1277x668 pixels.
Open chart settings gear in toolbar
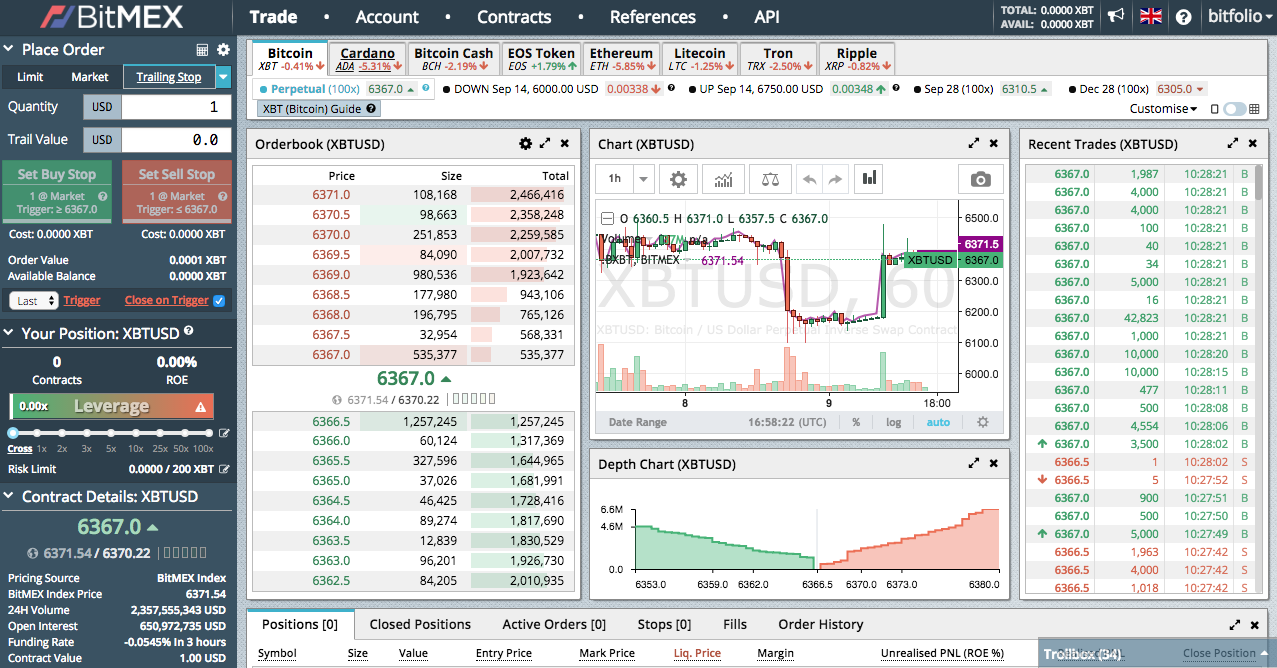[x=678, y=179]
